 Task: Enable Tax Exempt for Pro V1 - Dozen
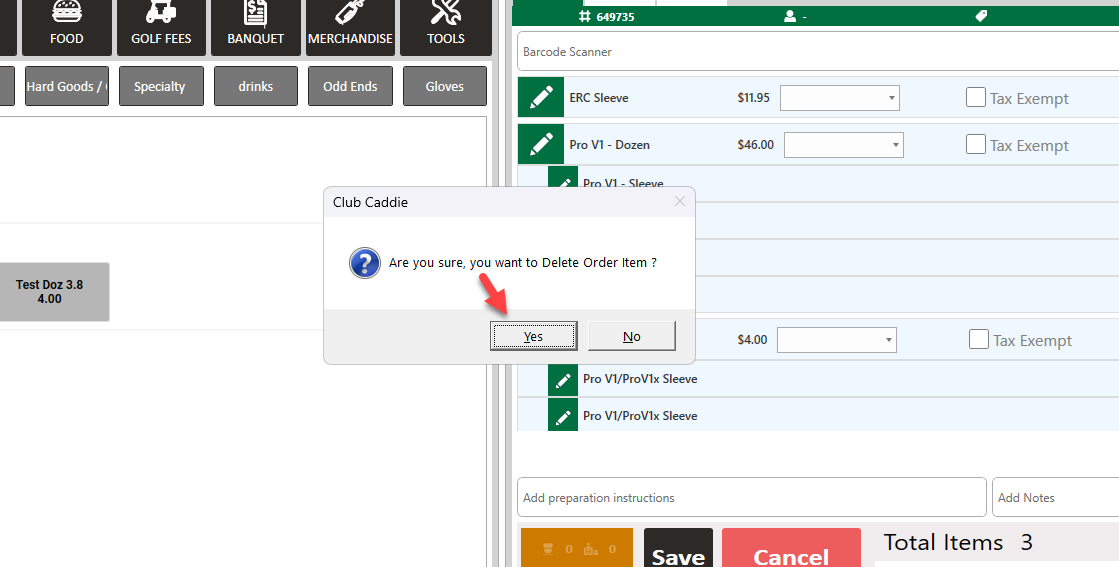point(976,144)
